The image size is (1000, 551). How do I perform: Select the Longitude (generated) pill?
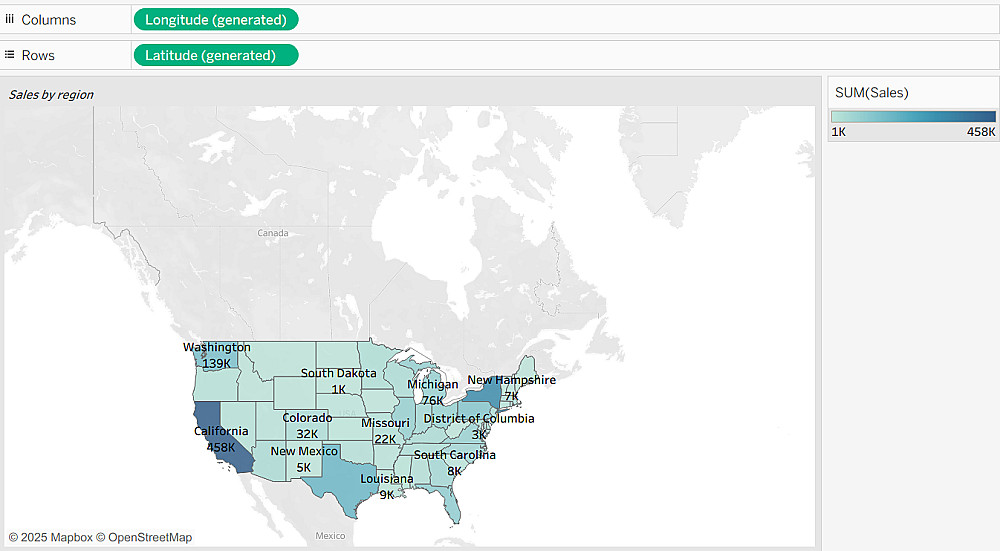click(216, 20)
